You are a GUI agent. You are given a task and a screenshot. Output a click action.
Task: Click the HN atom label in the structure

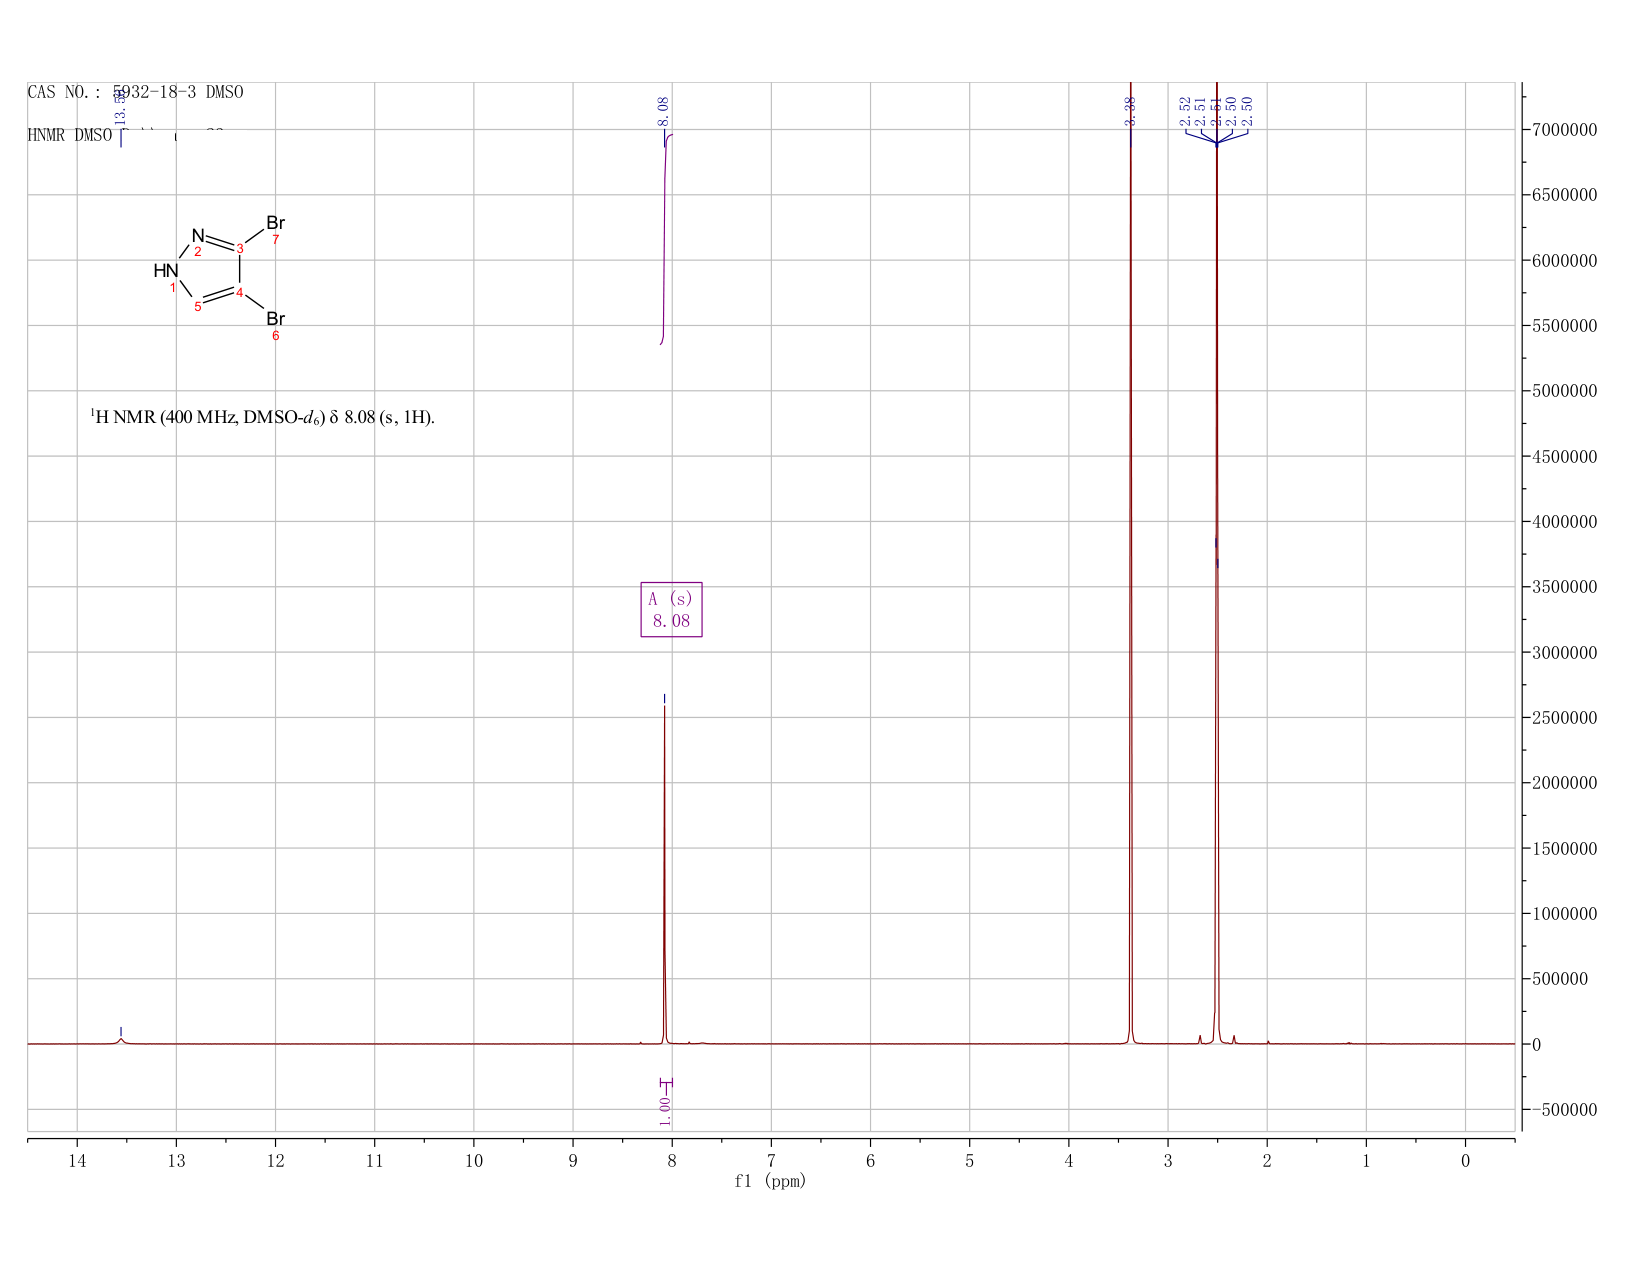point(166,271)
